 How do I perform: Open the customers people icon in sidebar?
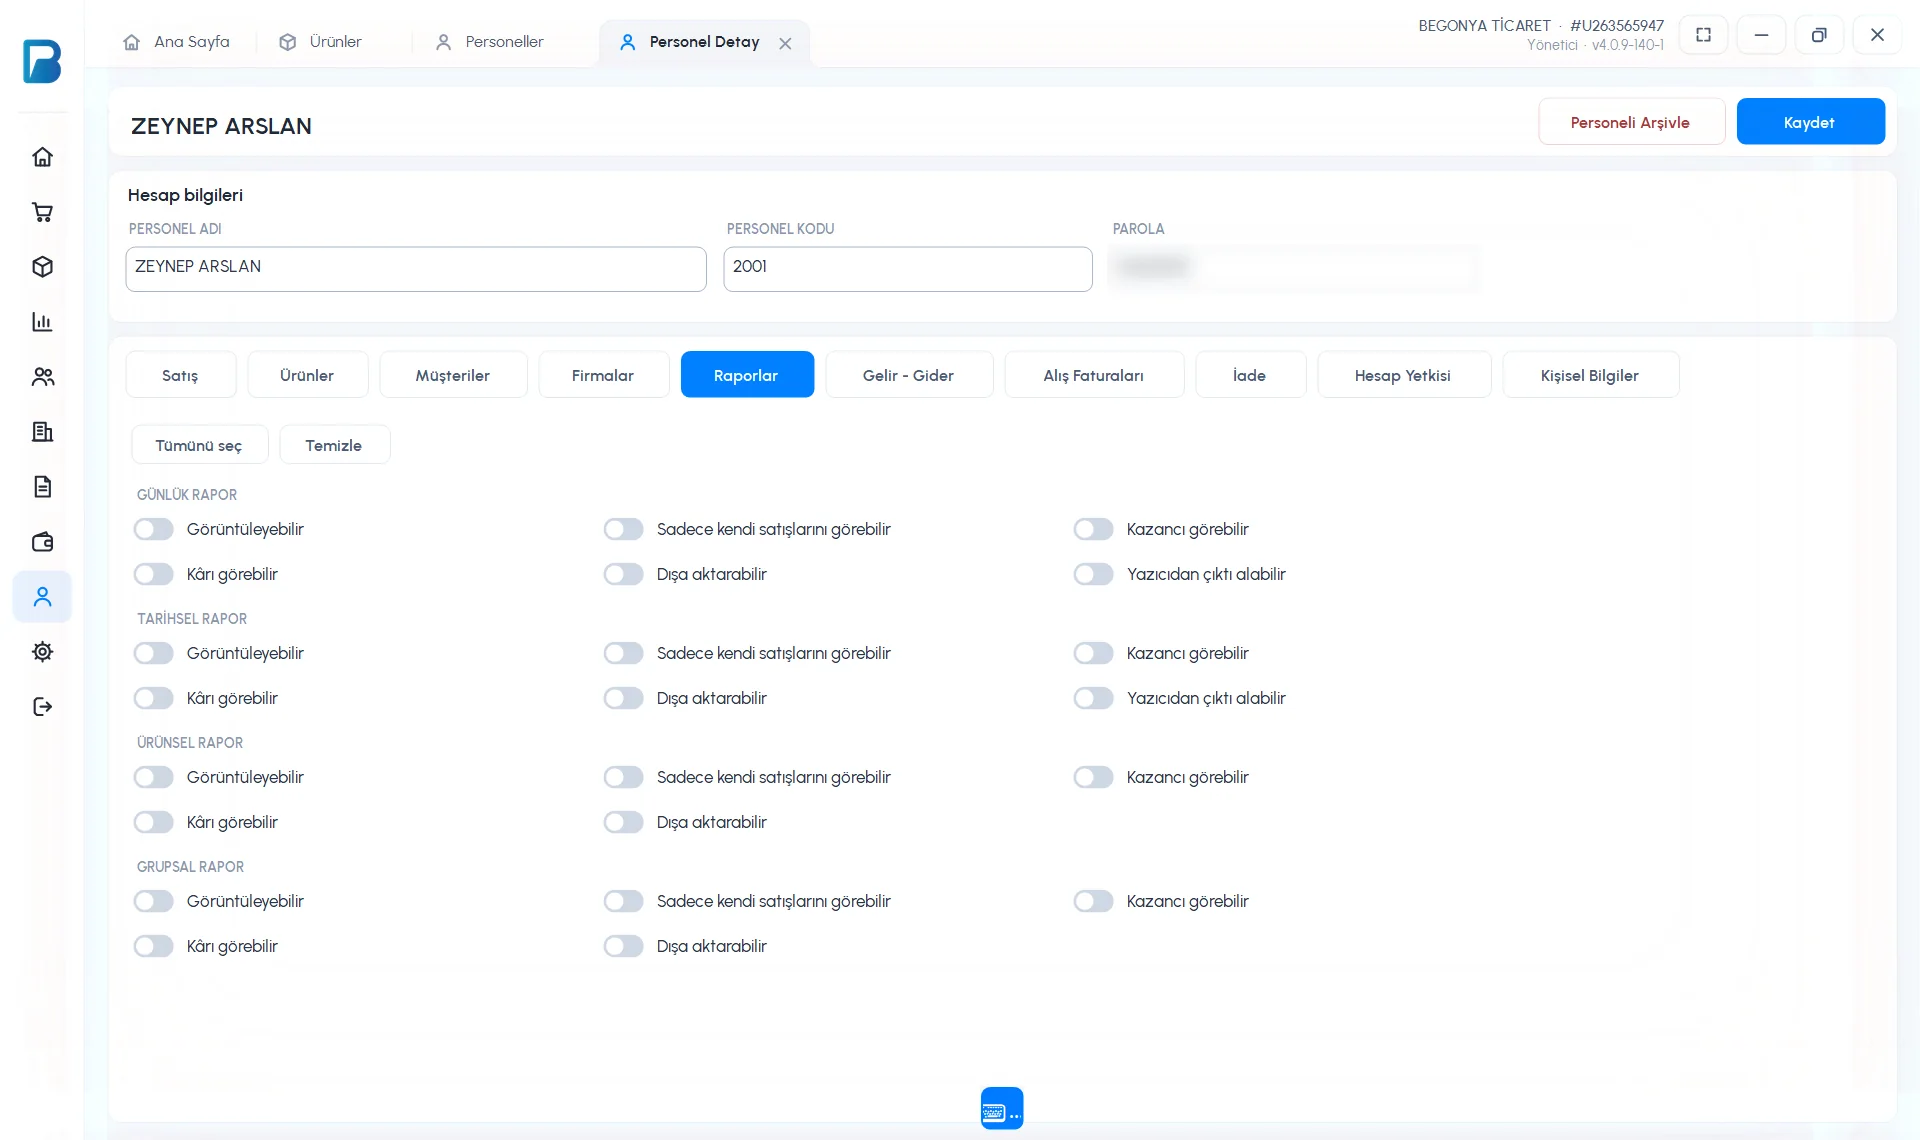[42, 377]
